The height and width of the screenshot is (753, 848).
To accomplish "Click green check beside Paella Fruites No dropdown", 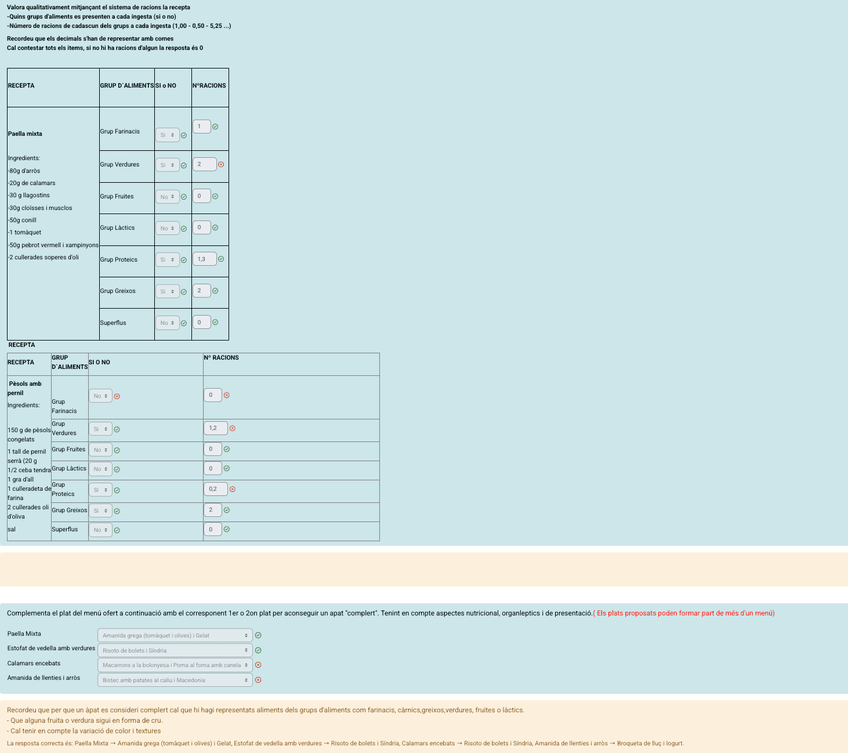I will click(x=184, y=197).
